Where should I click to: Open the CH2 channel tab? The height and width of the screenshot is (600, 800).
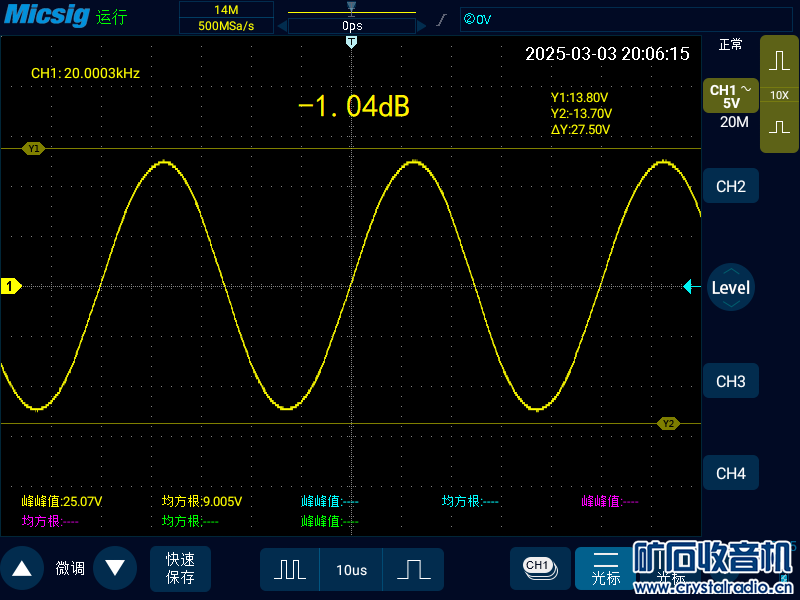[x=731, y=186]
